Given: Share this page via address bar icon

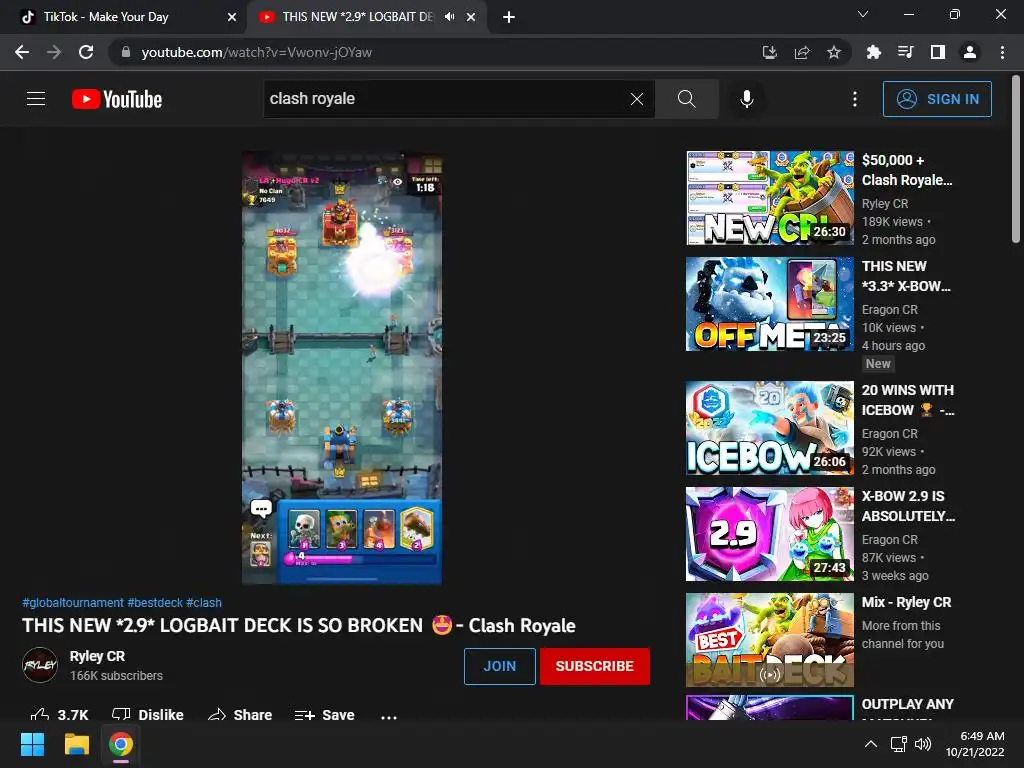Looking at the screenshot, I should 802,52.
